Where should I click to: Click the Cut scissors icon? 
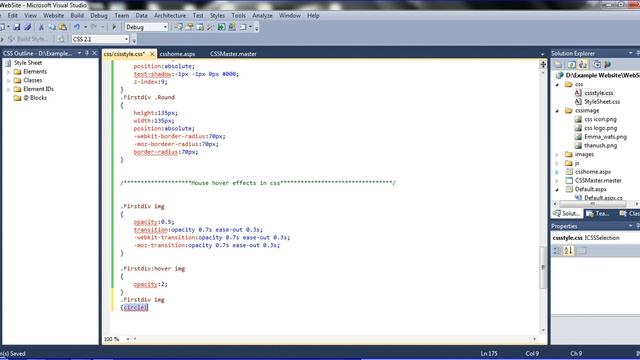pos(41,27)
